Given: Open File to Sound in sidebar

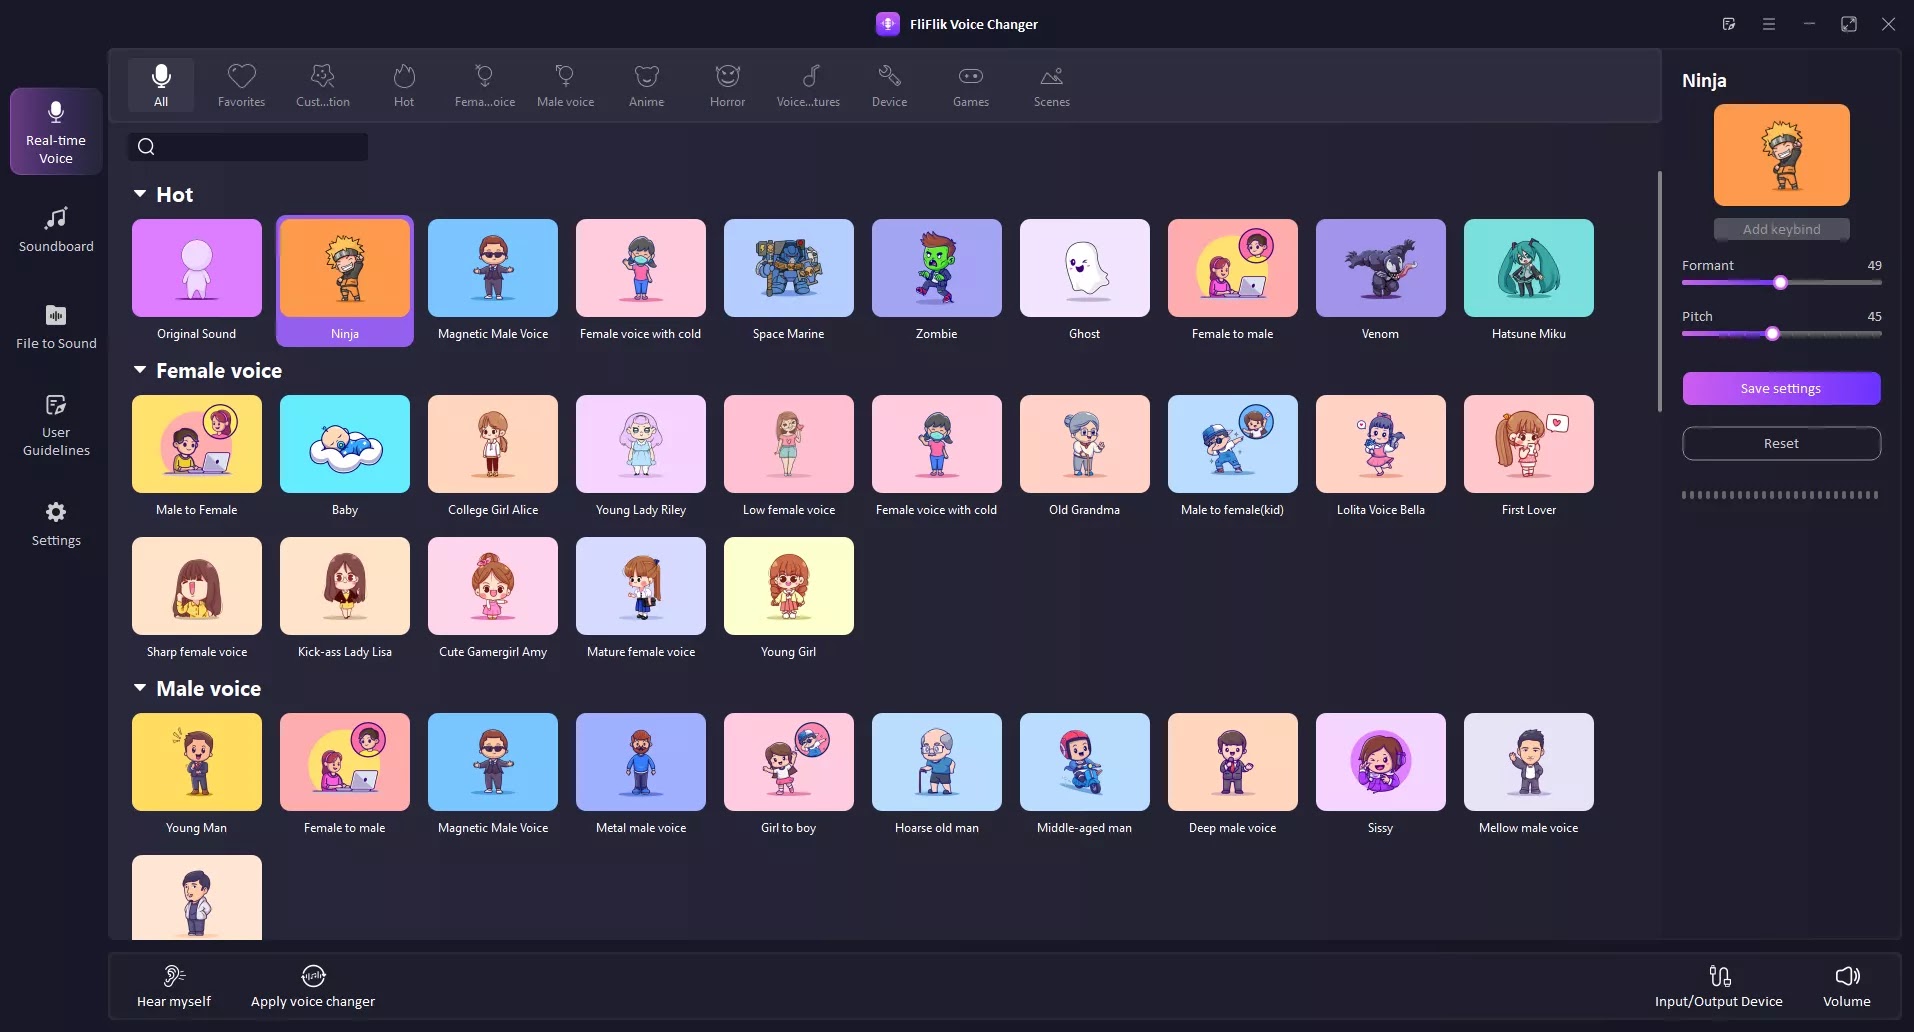Looking at the screenshot, I should pos(56,326).
